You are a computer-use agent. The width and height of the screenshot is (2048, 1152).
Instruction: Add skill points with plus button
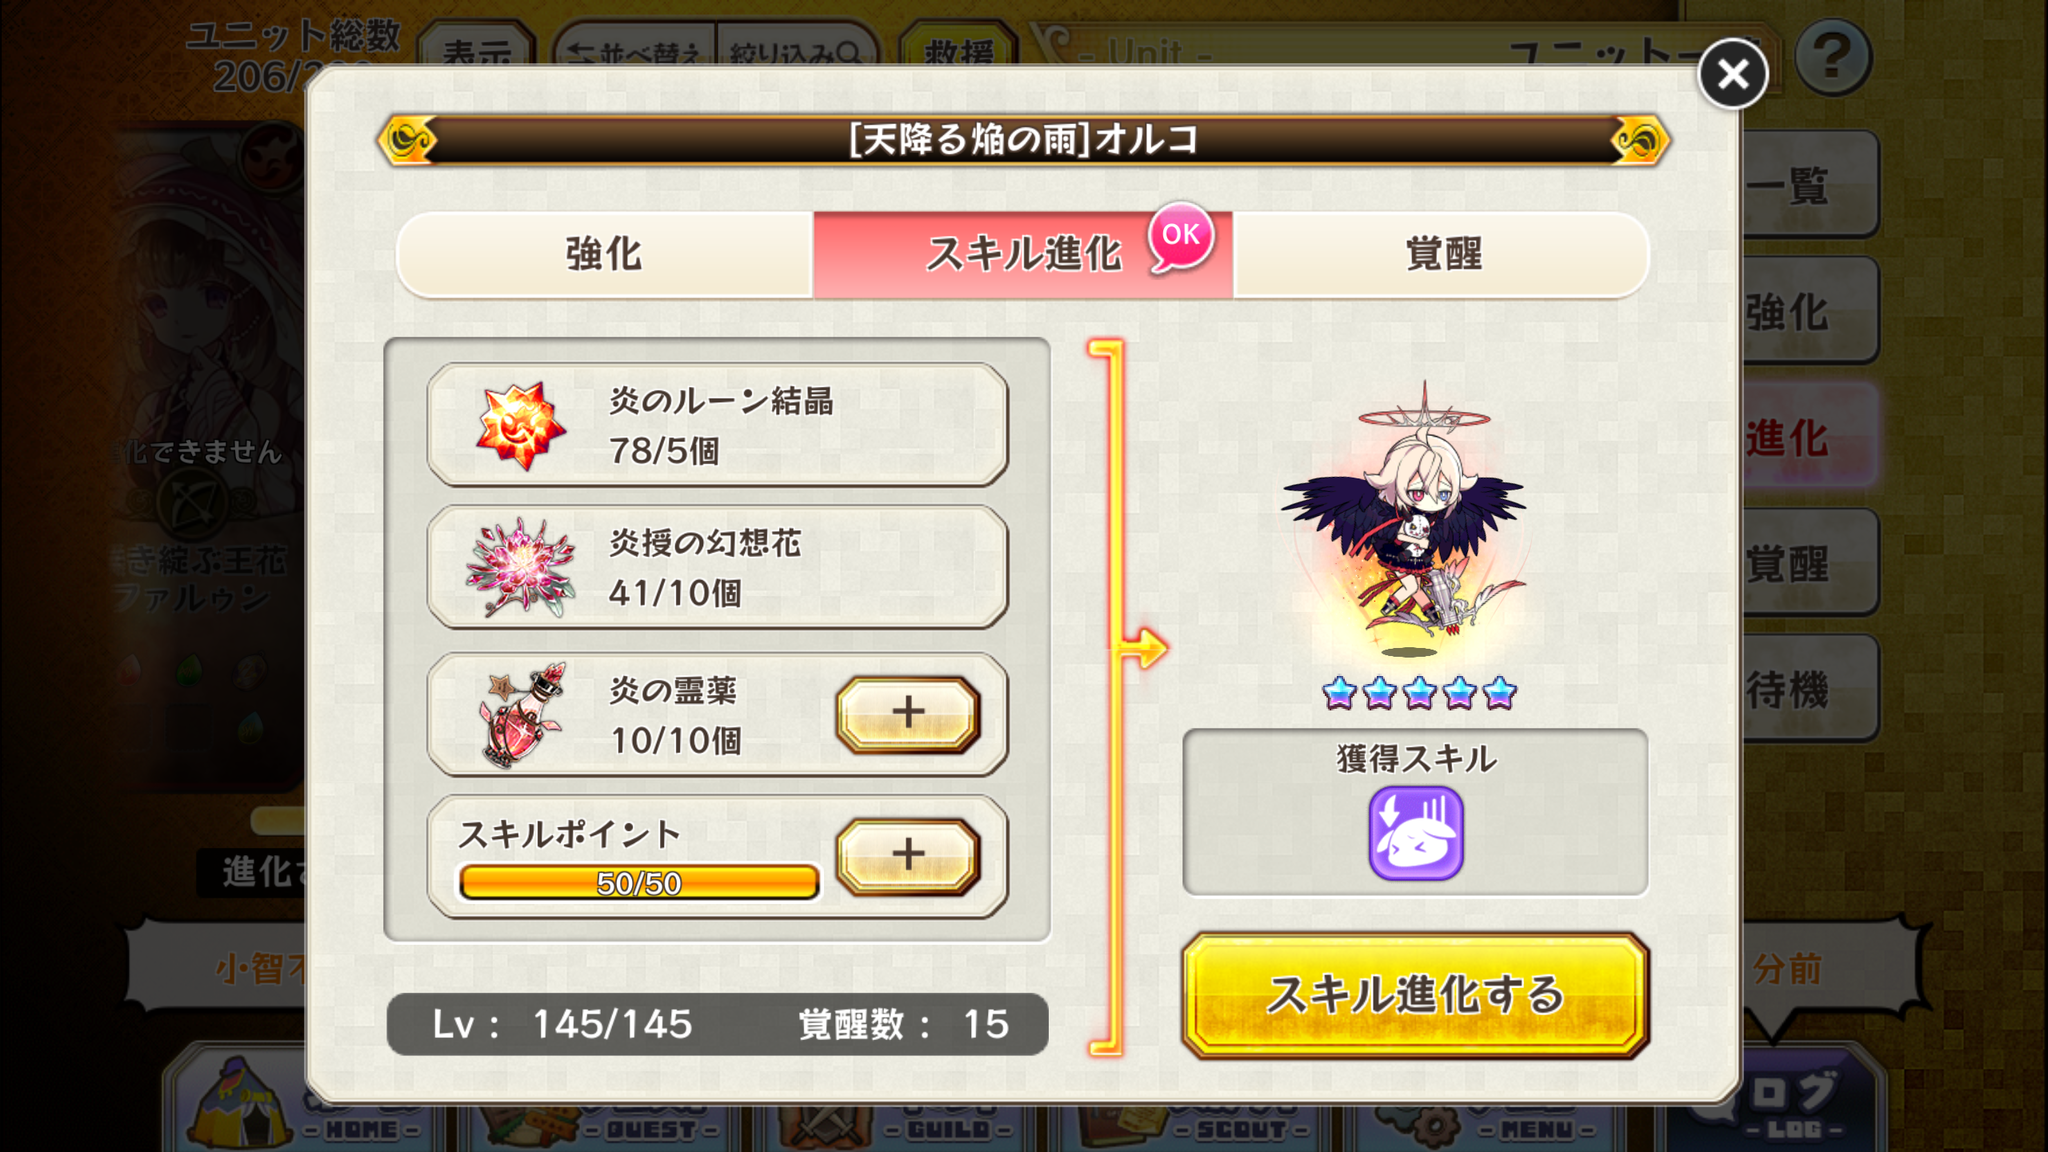[x=908, y=855]
